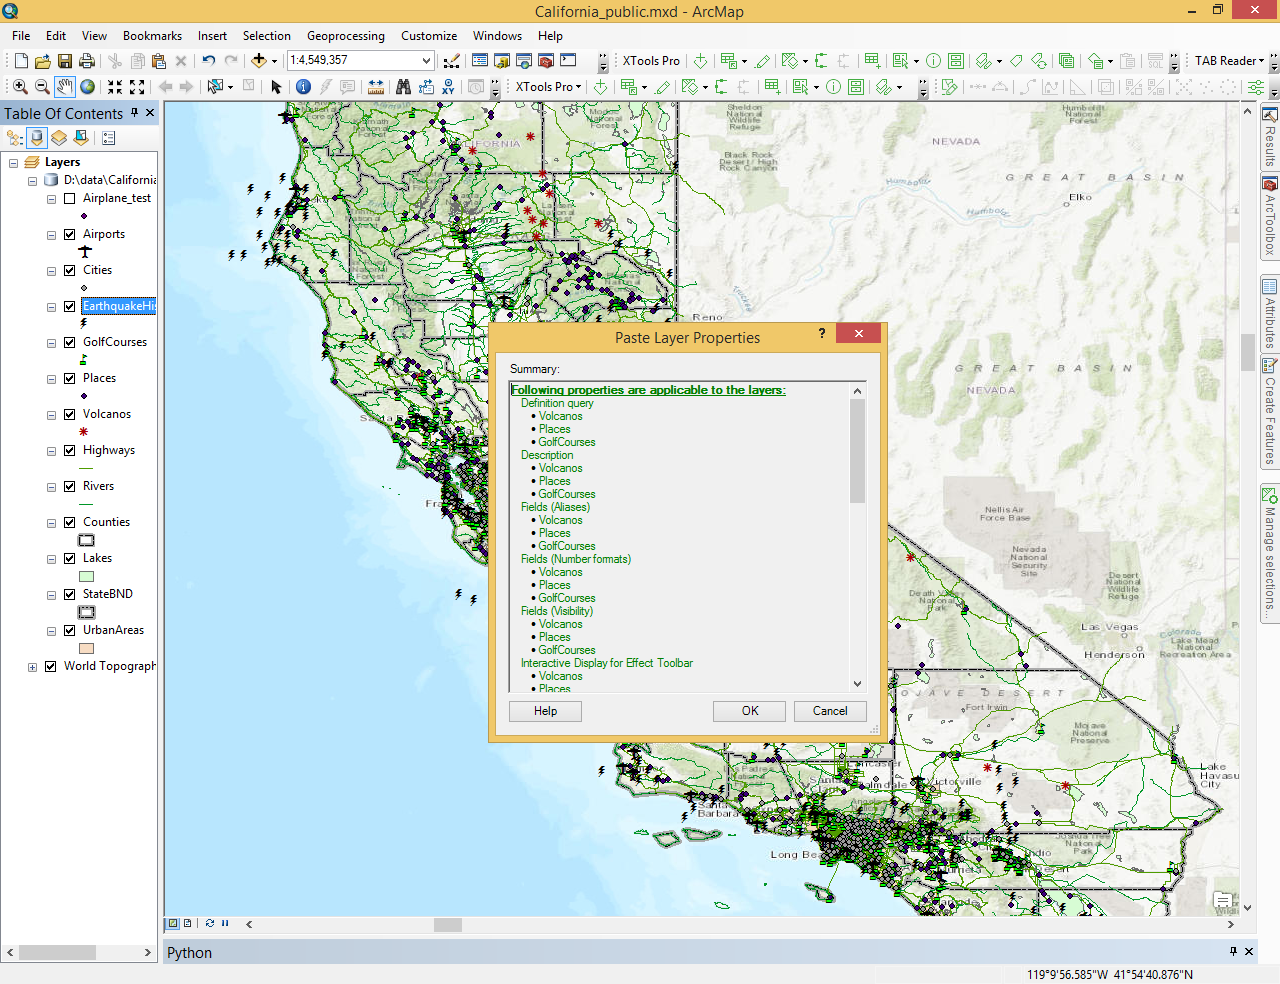This screenshot has height=984, width=1280.
Task: Choose the Select Elements arrow tool
Action: (x=276, y=87)
